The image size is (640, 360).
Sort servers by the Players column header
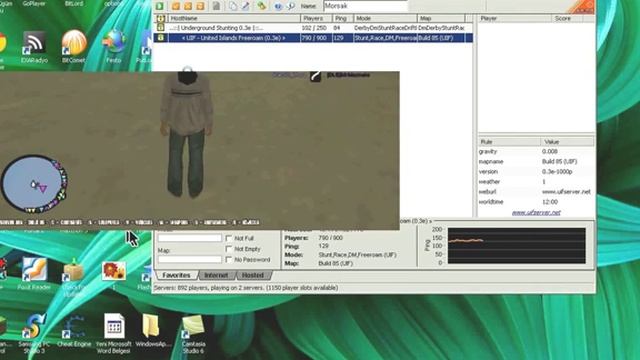[316, 18]
